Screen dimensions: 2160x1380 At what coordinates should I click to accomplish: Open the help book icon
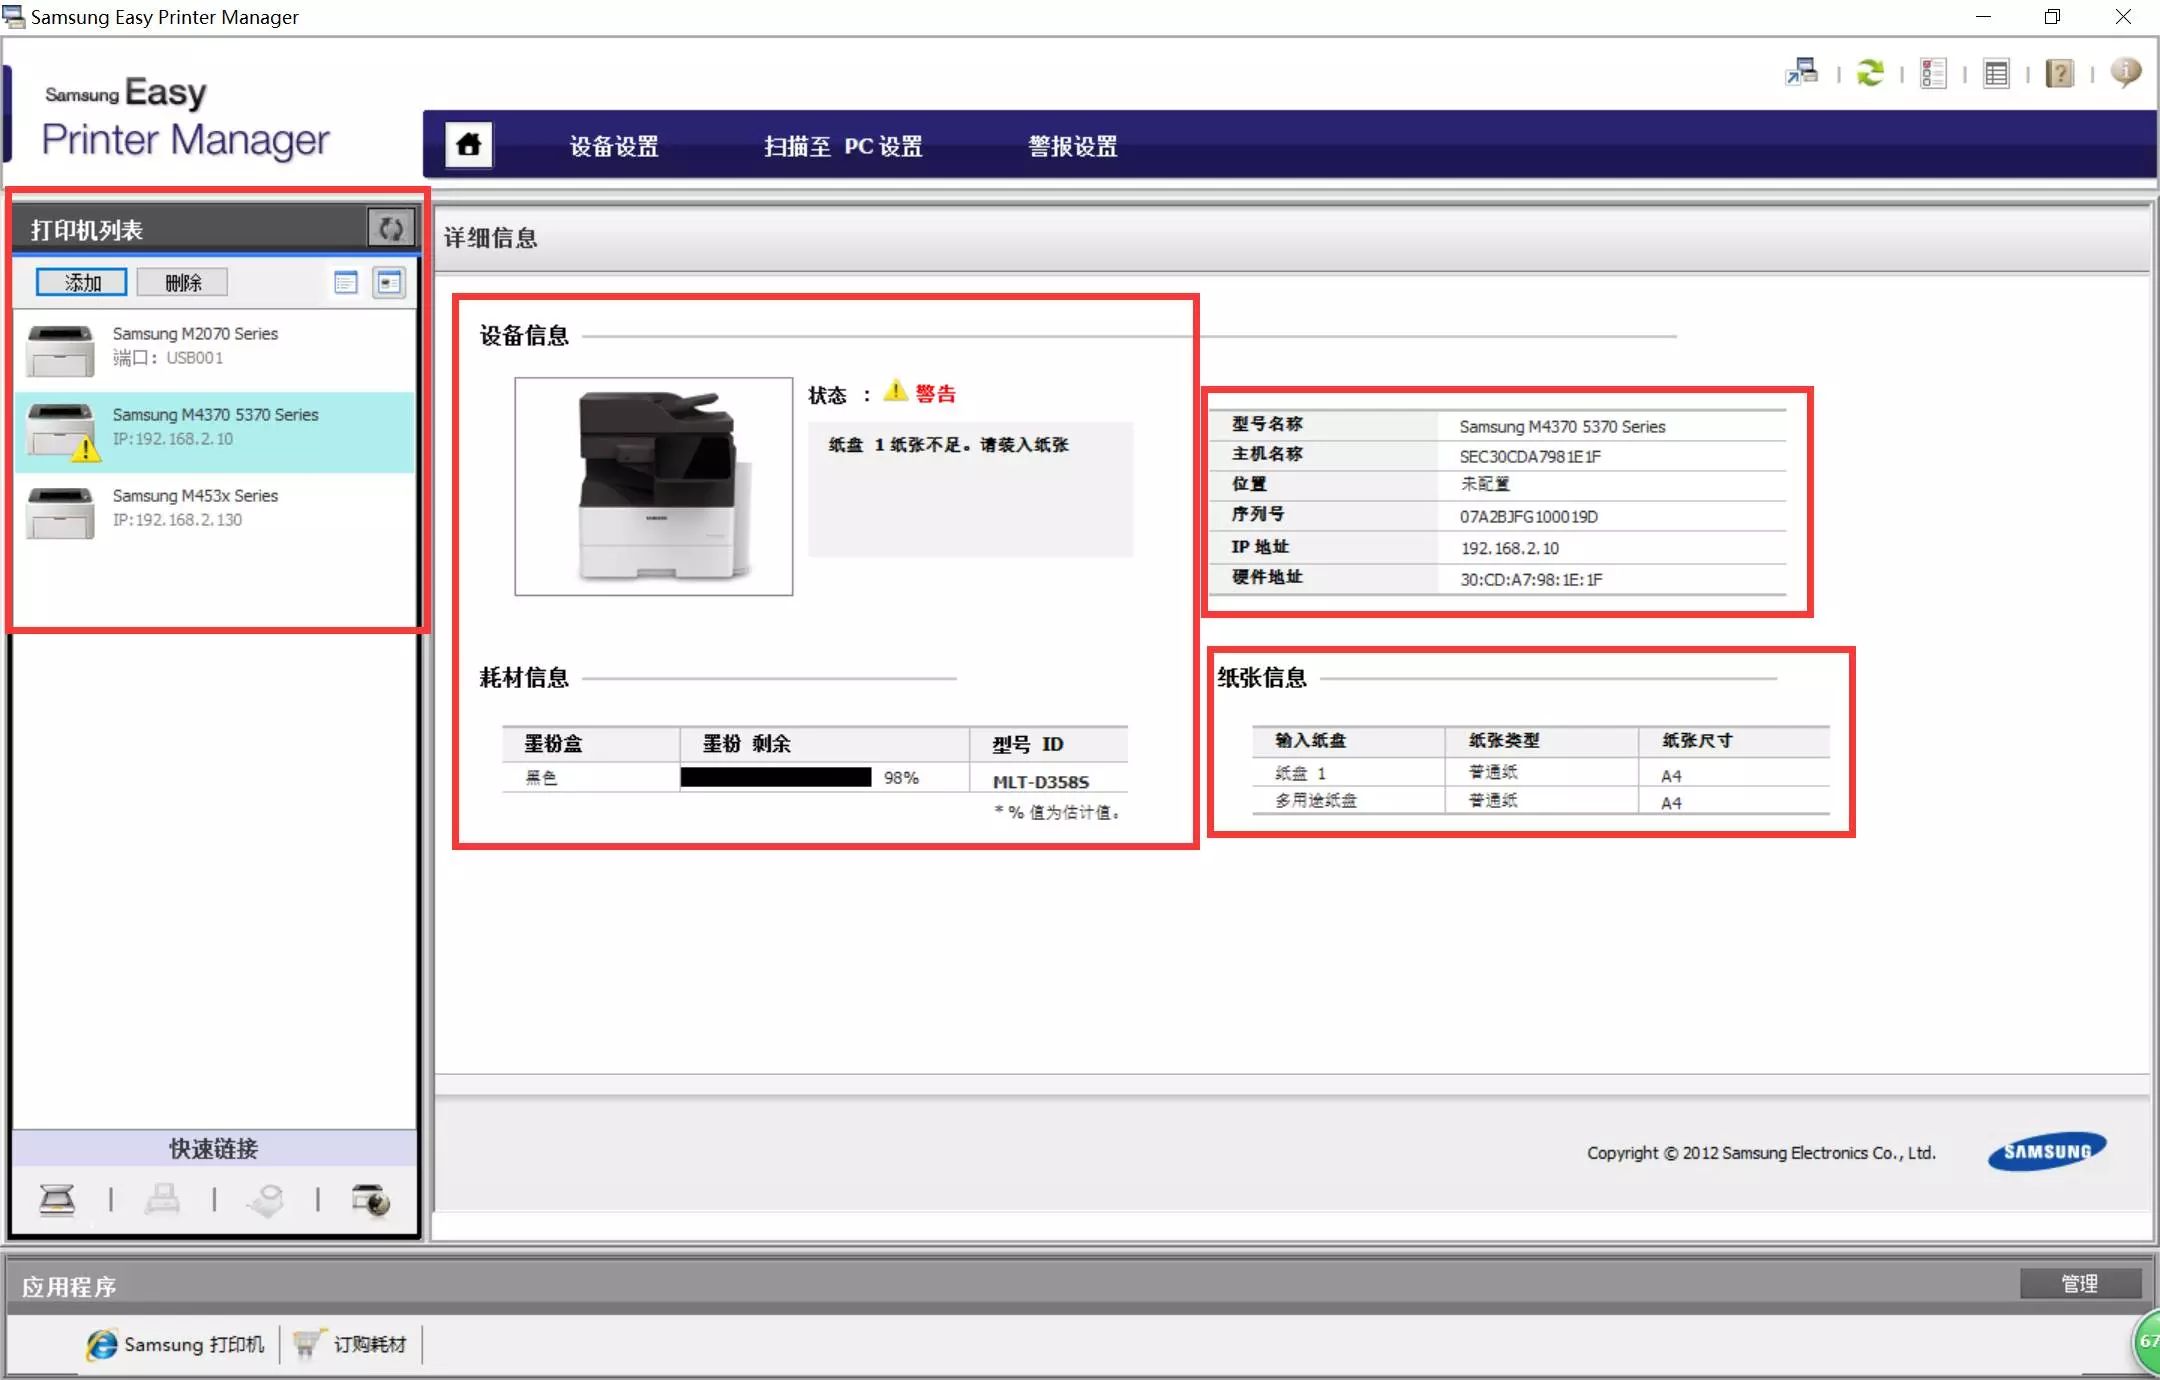pos(2059,73)
